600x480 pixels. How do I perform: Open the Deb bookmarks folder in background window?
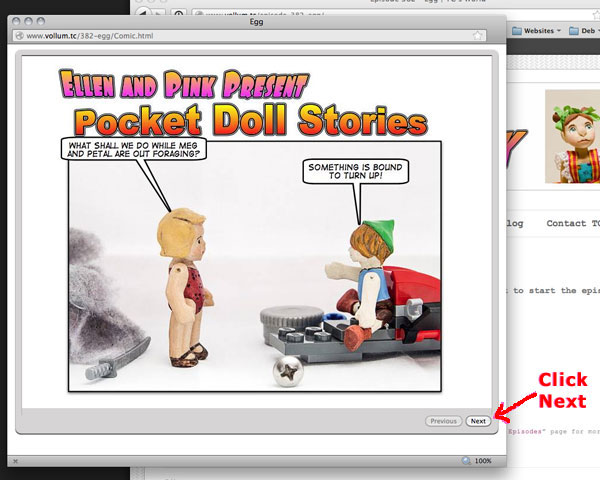tap(584, 31)
